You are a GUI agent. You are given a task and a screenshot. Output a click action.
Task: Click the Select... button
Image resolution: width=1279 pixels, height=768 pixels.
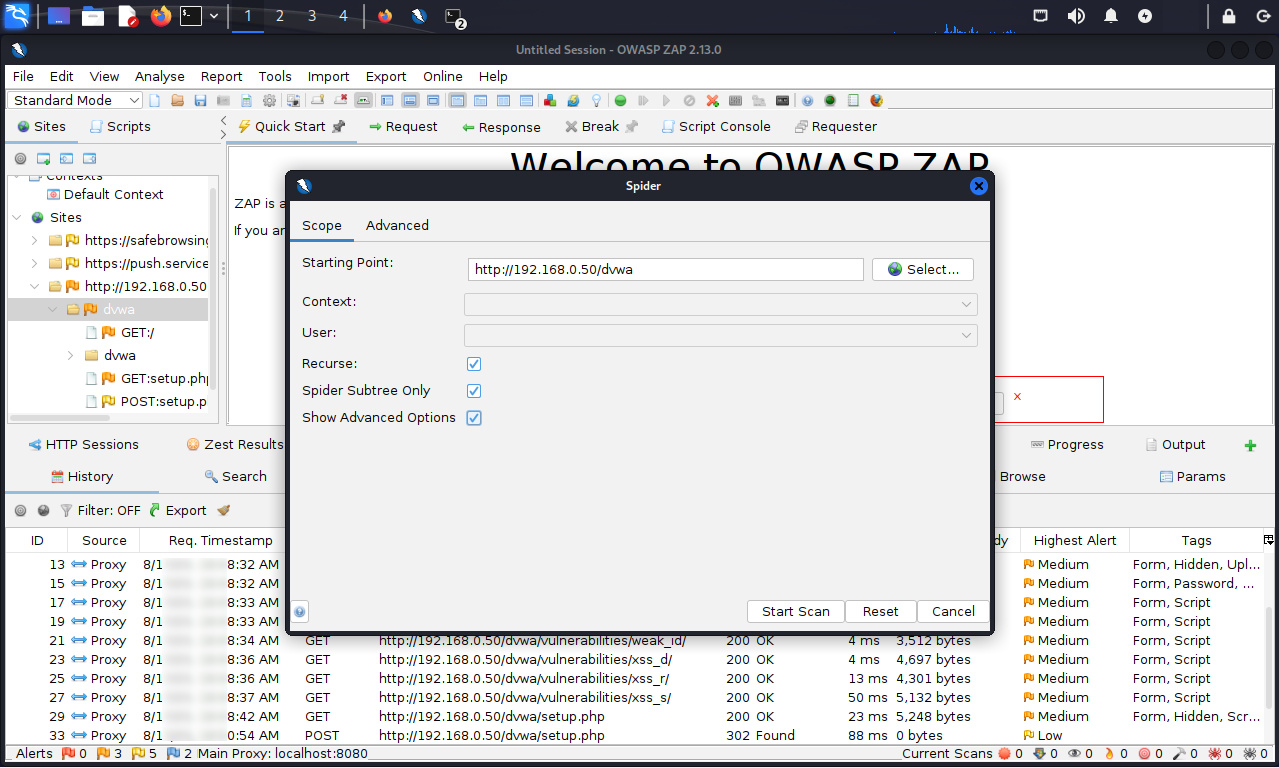922,270
